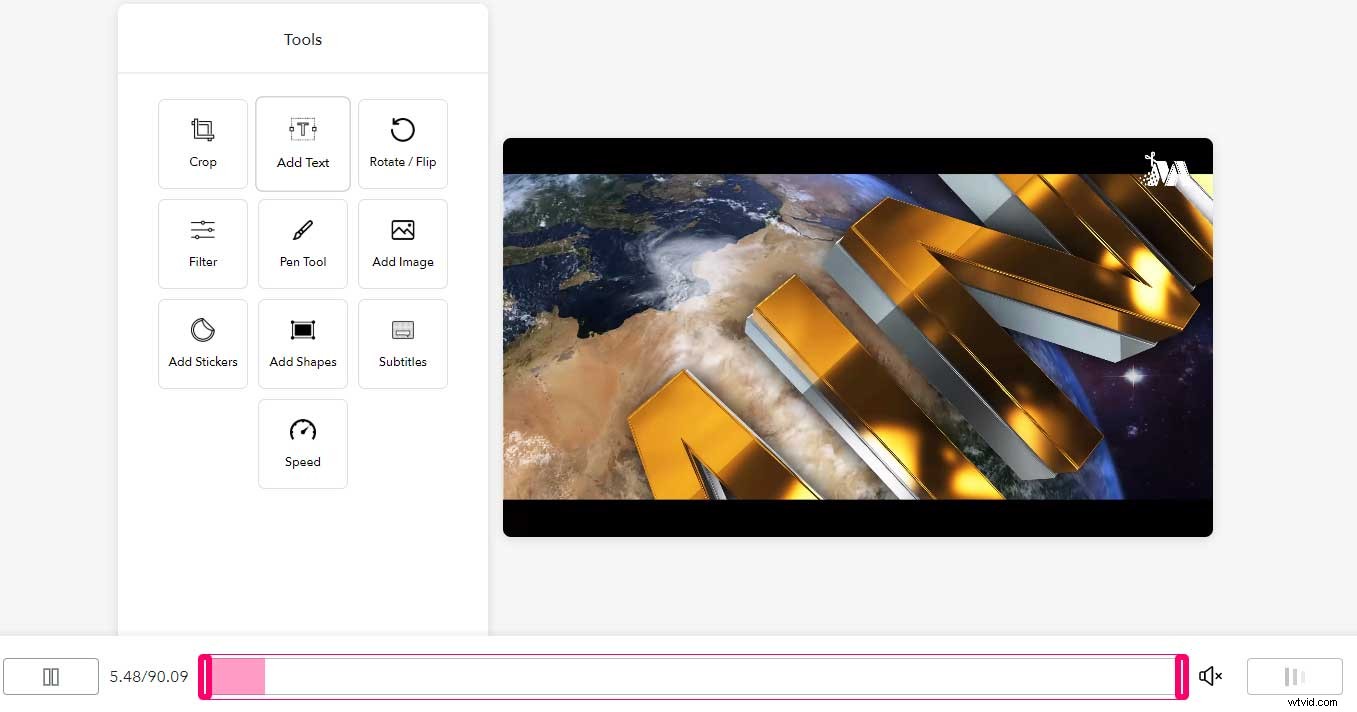
Task: Open the Add Text tool
Action: pos(303,143)
